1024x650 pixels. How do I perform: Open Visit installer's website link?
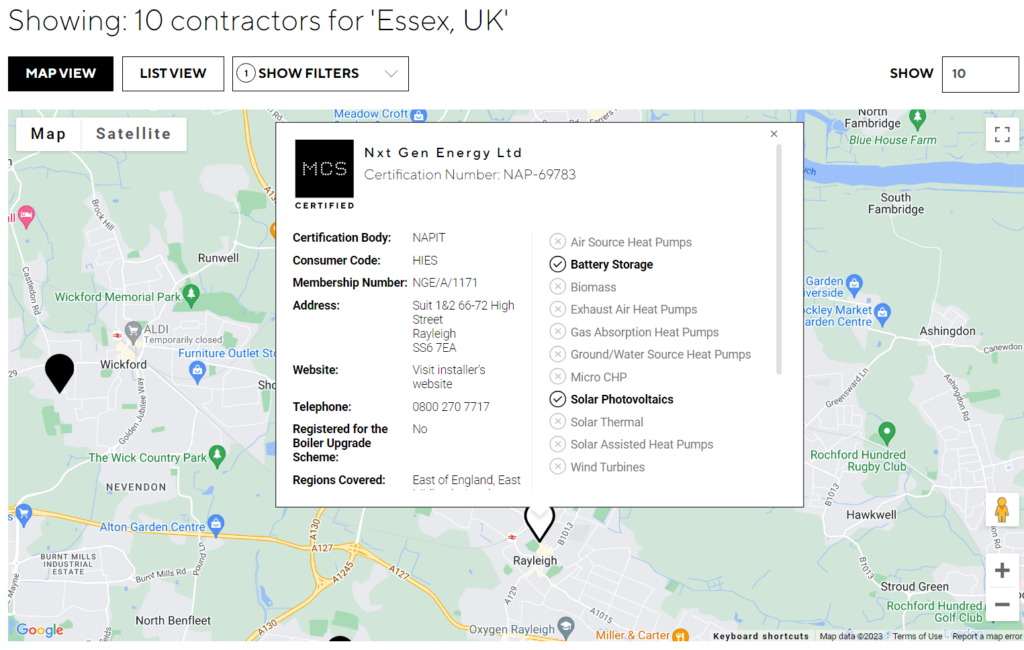(x=449, y=377)
